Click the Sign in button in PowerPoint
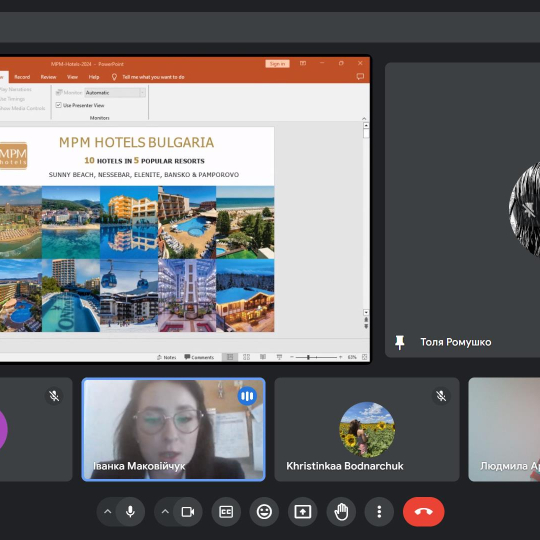The width and height of the screenshot is (540, 540). (x=277, y=64)
